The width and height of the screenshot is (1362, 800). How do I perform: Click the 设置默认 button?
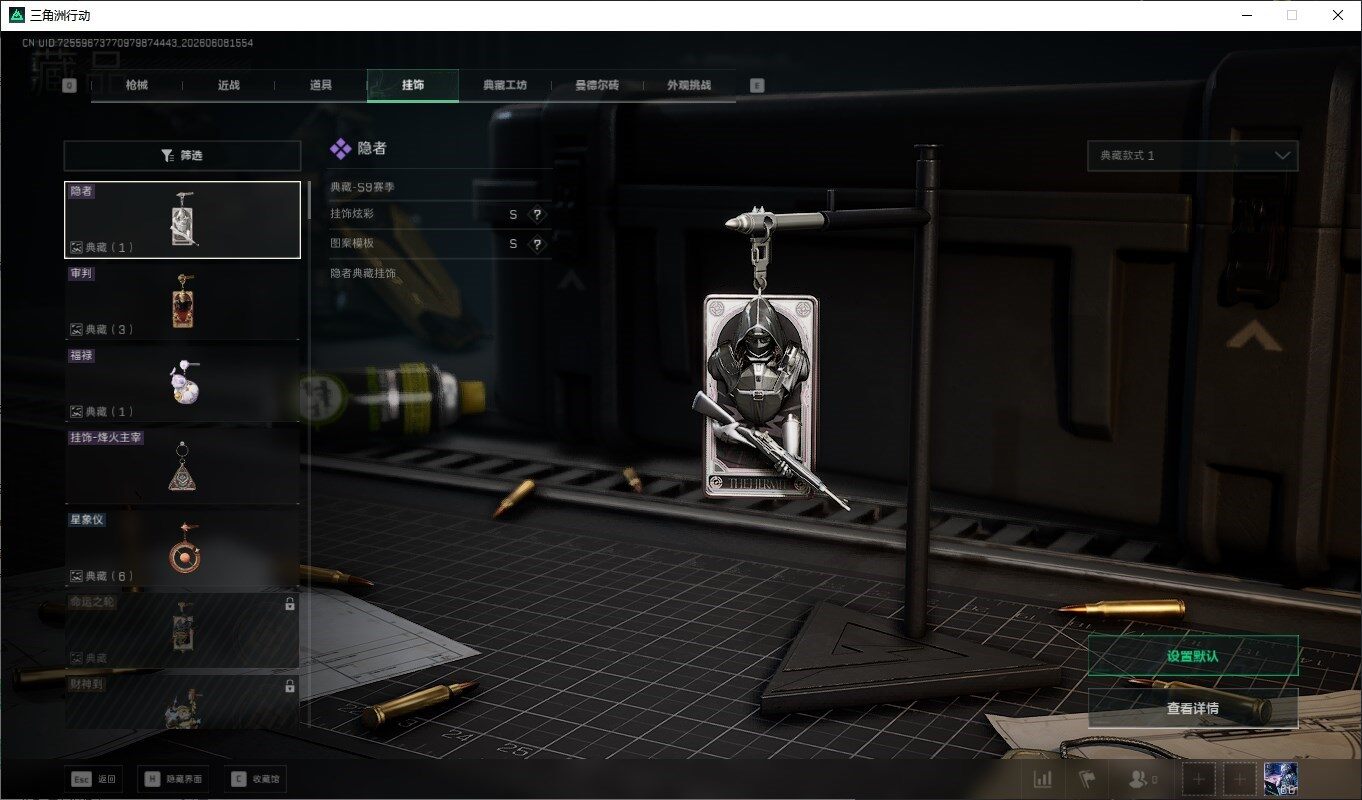point(1193,656)
